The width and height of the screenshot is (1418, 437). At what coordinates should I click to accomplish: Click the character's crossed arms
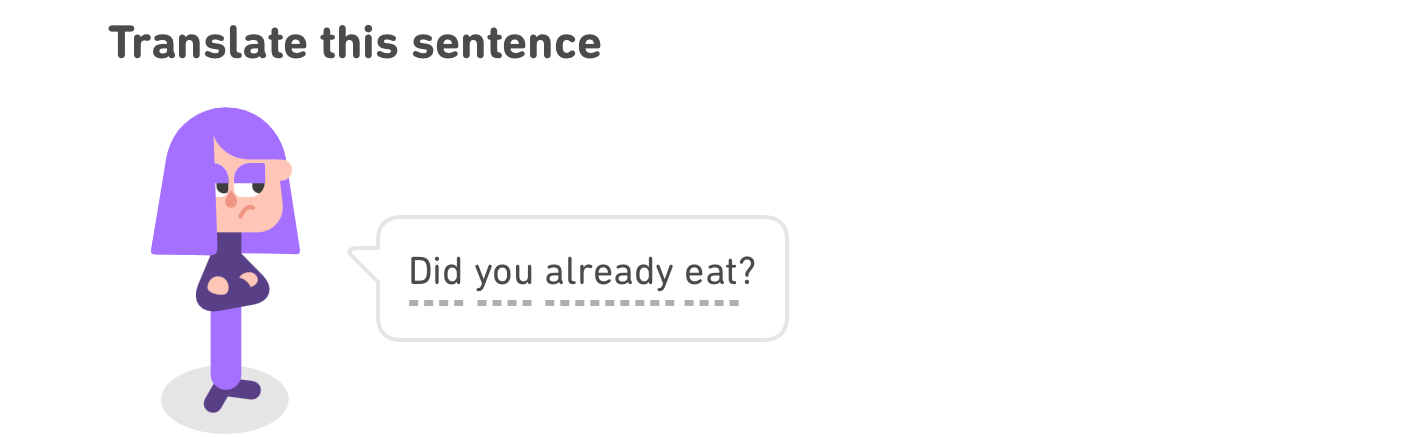pyautogui.click(x=232, y=287)
